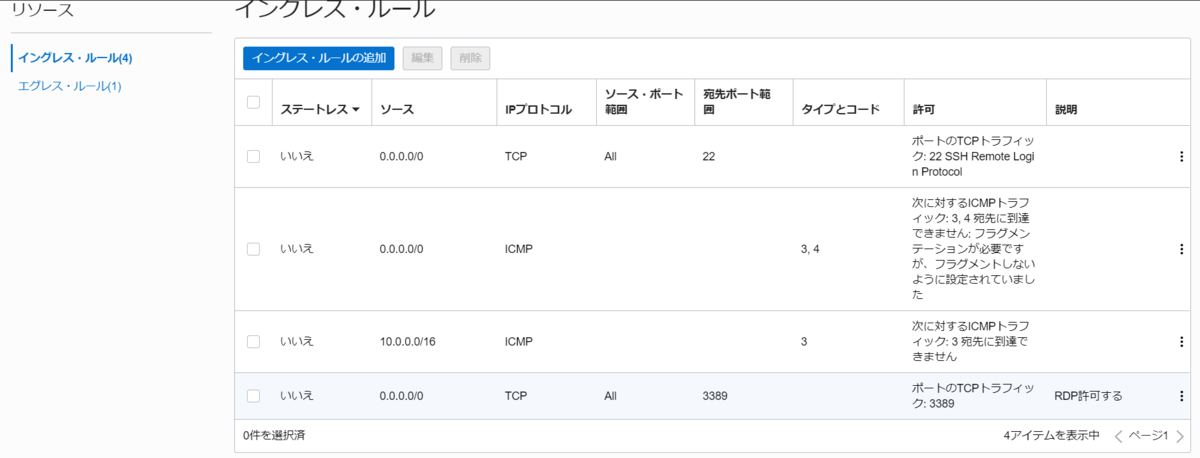Go to next page arrow
Viewport: 1200px width, 458px height.
[1179, 436]
